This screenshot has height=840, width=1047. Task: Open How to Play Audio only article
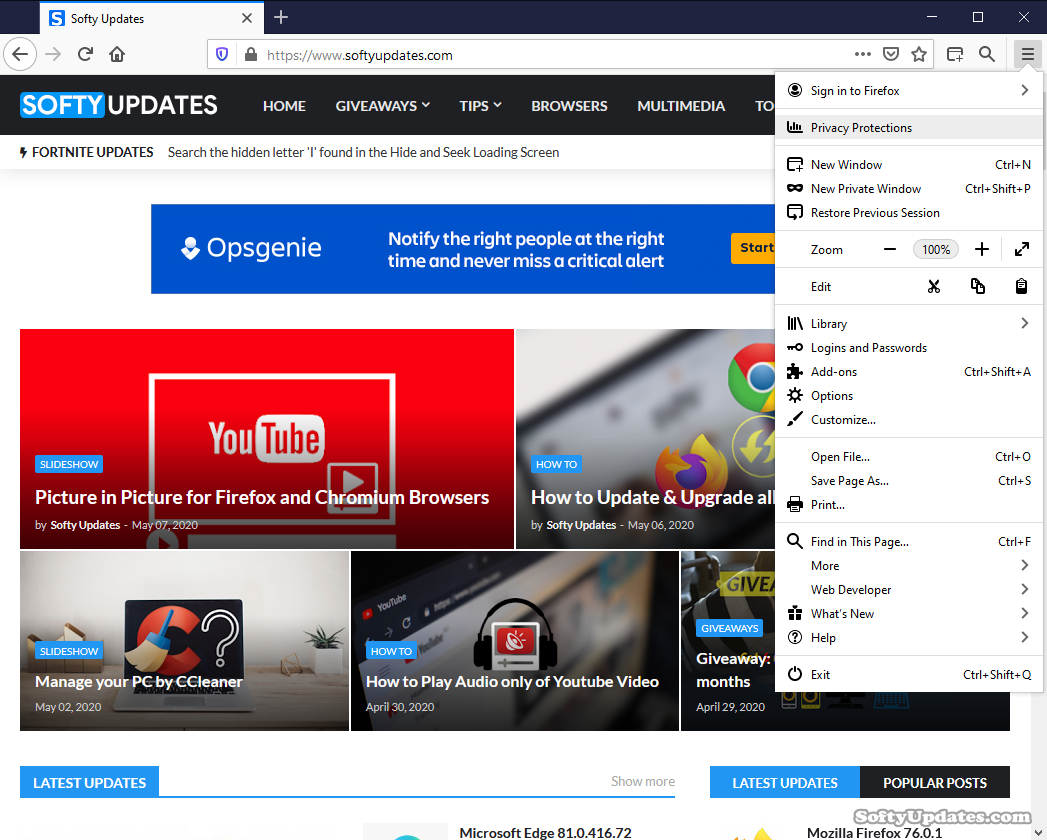[512, 682]
